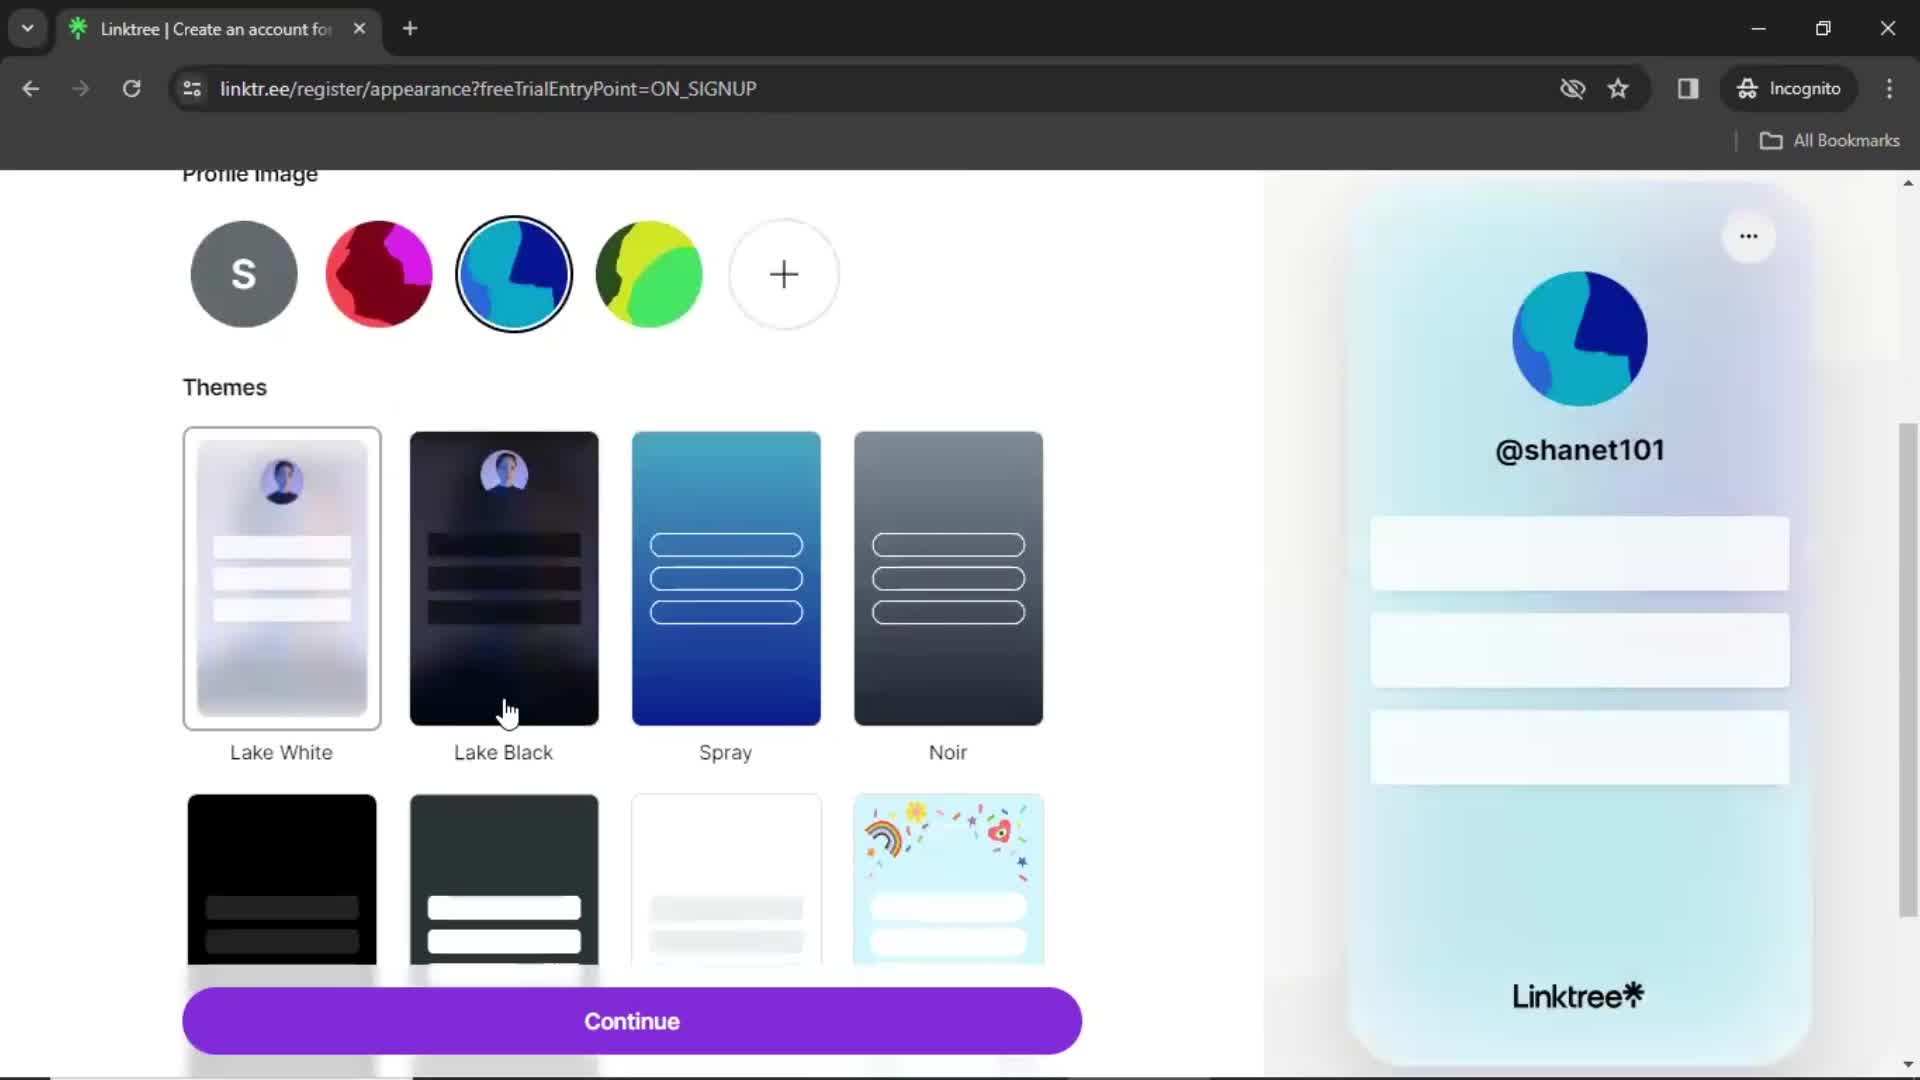The image size is (1920, 1080).
Task: Click the 'Lake White' theme label
Action: pyautogui.click(x=281, y=753)
